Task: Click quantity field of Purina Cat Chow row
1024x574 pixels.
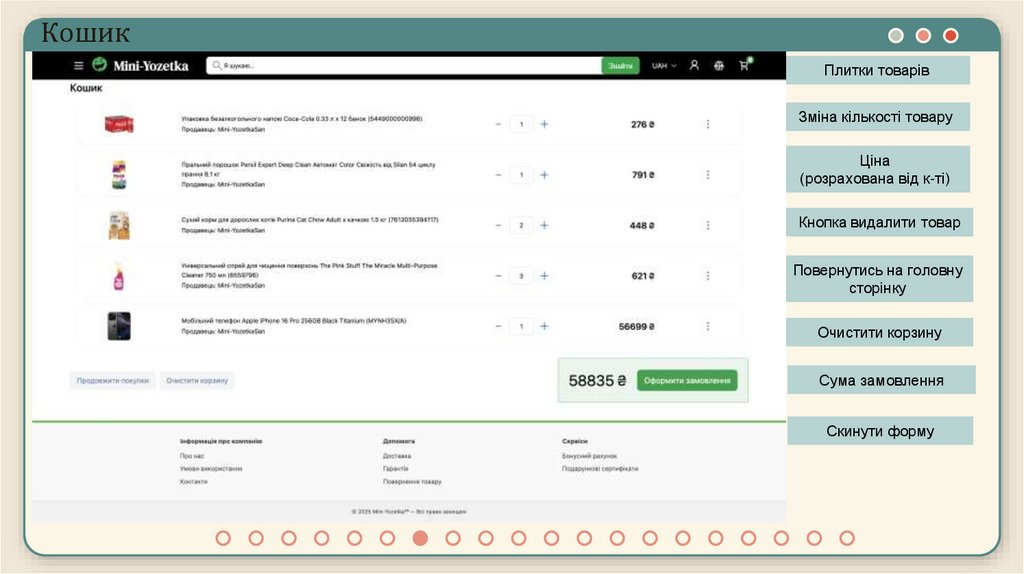Action: click(x=521, y=225)
